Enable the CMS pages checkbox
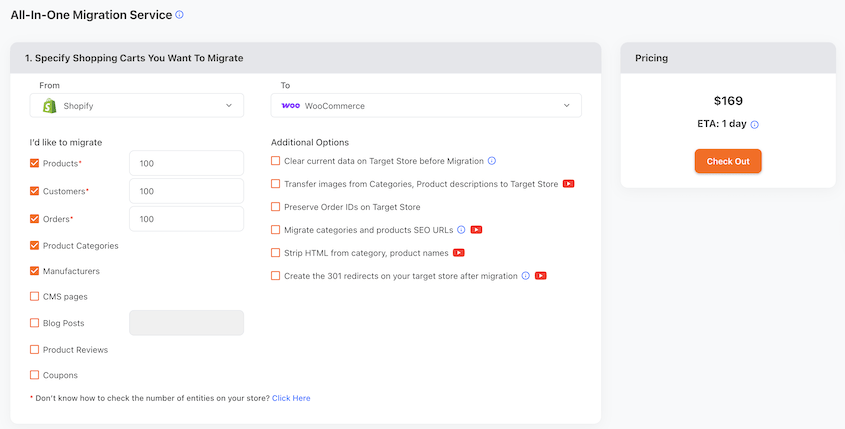Viewport: 845px width, 429px height. pyautogui.click(x=35, y=297)
